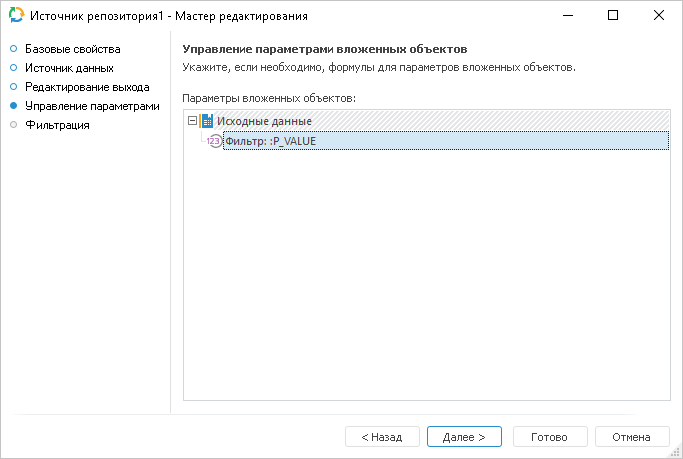Click the app logo icon in title bar

coord(16,16)
